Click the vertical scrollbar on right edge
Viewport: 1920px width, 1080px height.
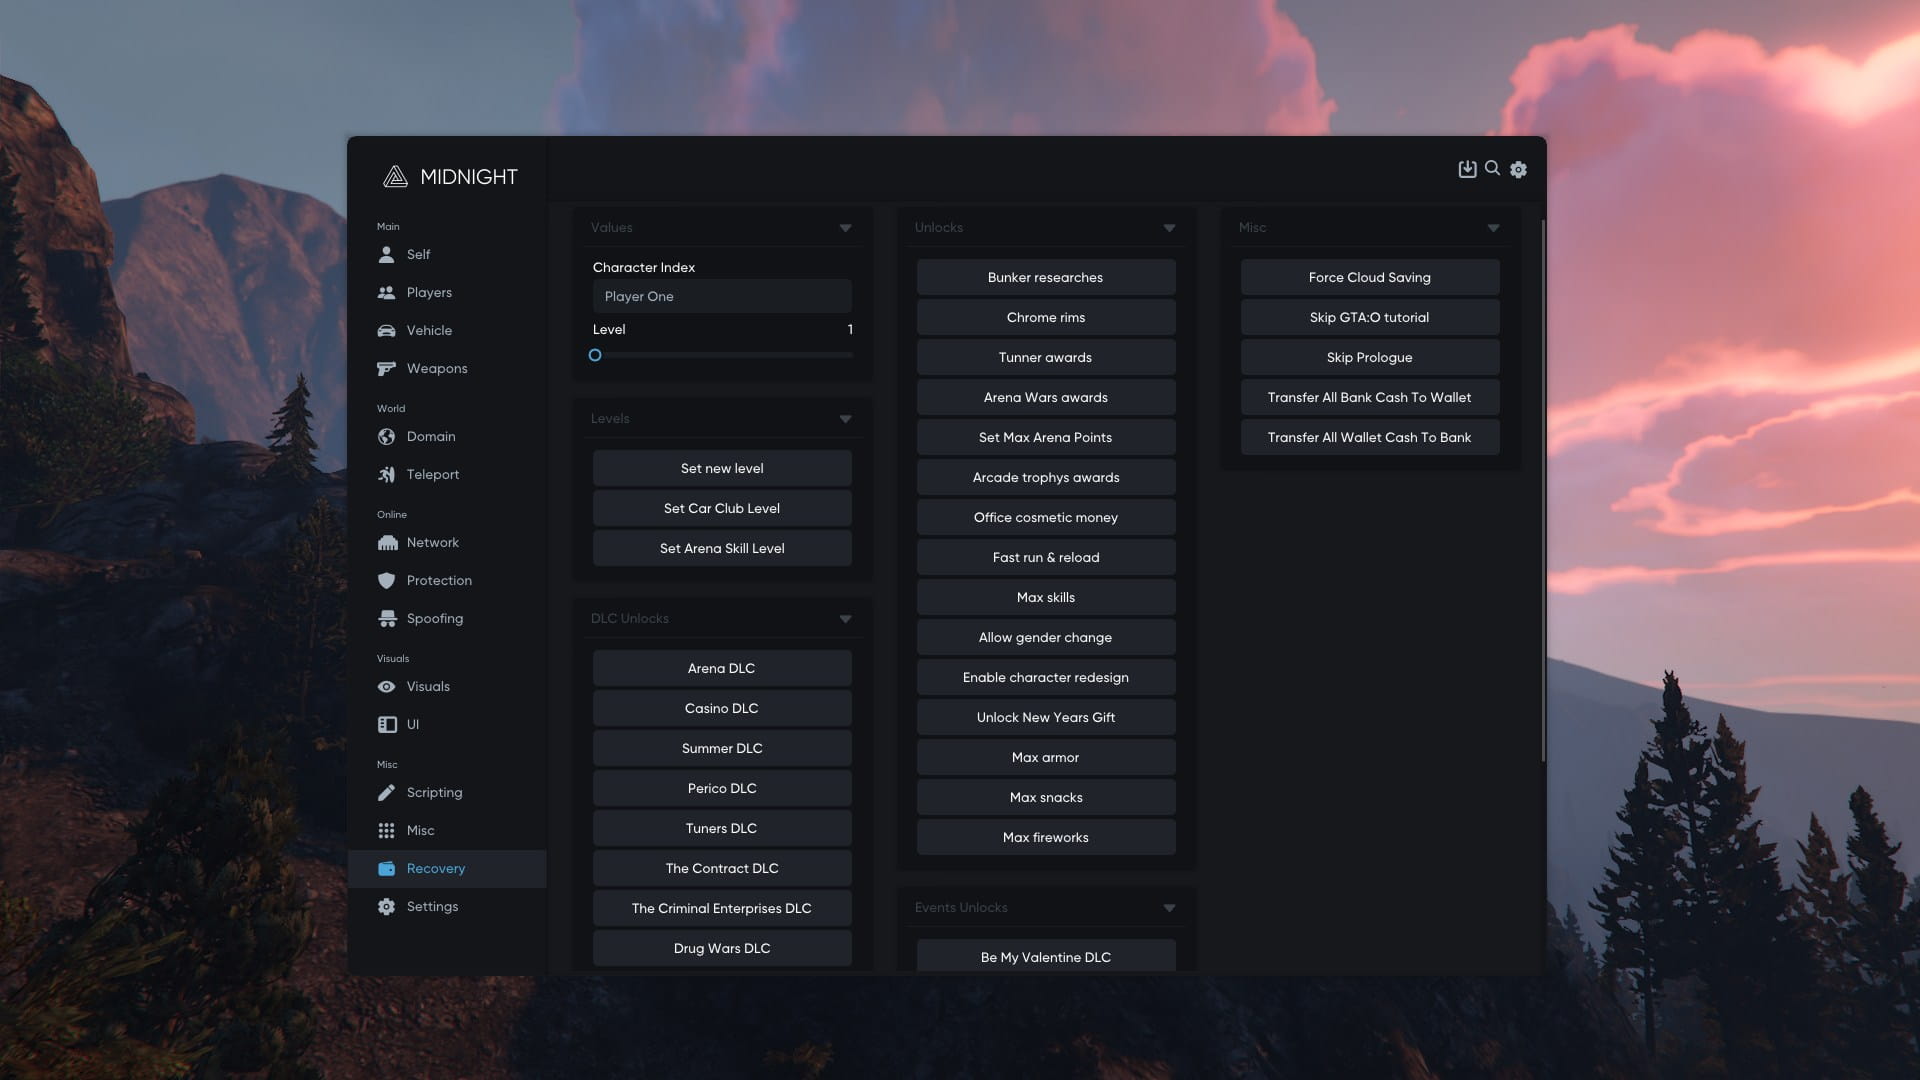[1543, 490]
